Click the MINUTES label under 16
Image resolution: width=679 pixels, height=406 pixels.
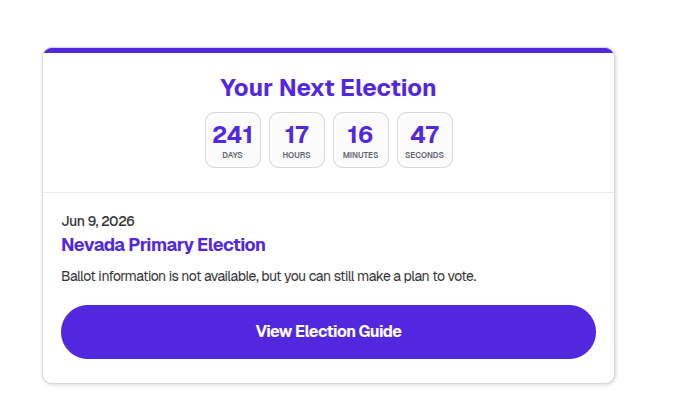coord(361,155)
